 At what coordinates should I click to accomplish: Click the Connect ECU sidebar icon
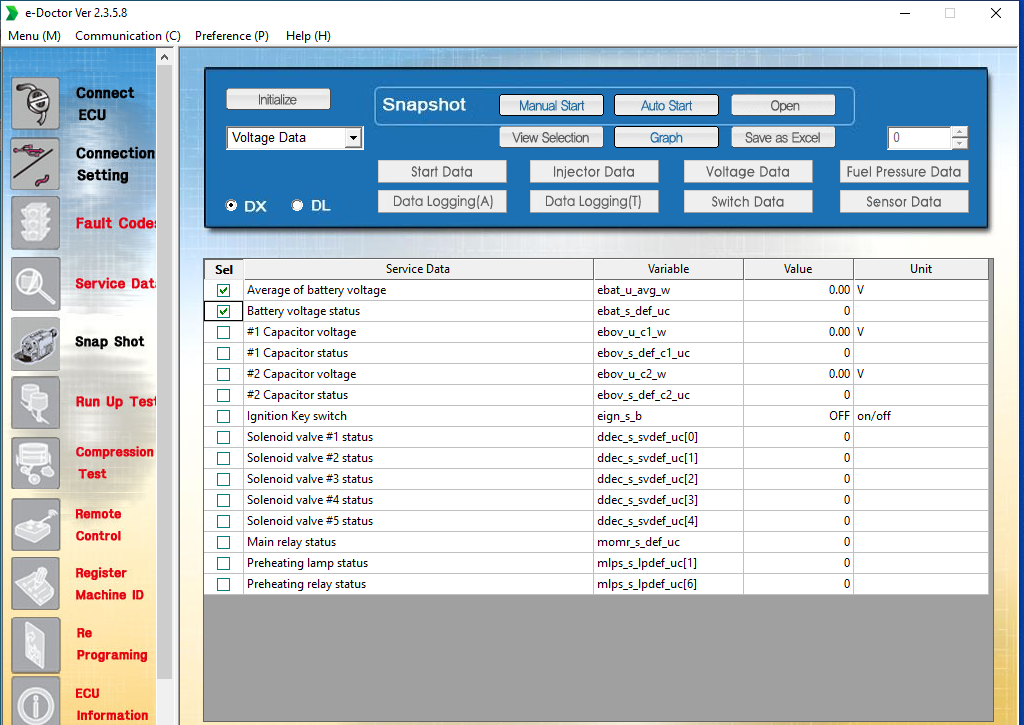35,103
